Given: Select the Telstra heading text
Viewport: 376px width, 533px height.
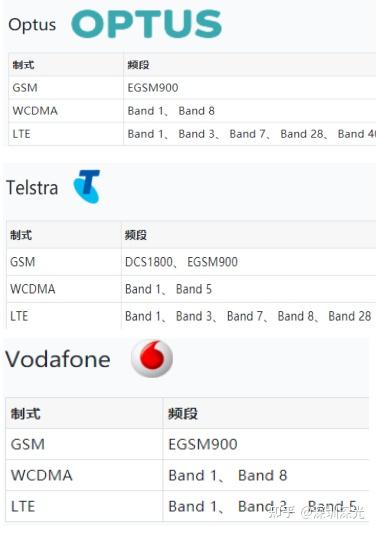Looking at the screenshot, I should pyautogui.click(x=32, y=188).
